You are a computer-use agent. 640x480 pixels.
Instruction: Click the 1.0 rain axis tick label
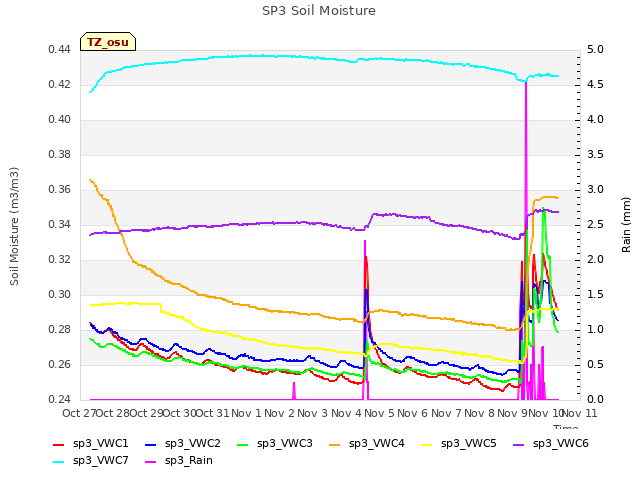coord(595,330)
